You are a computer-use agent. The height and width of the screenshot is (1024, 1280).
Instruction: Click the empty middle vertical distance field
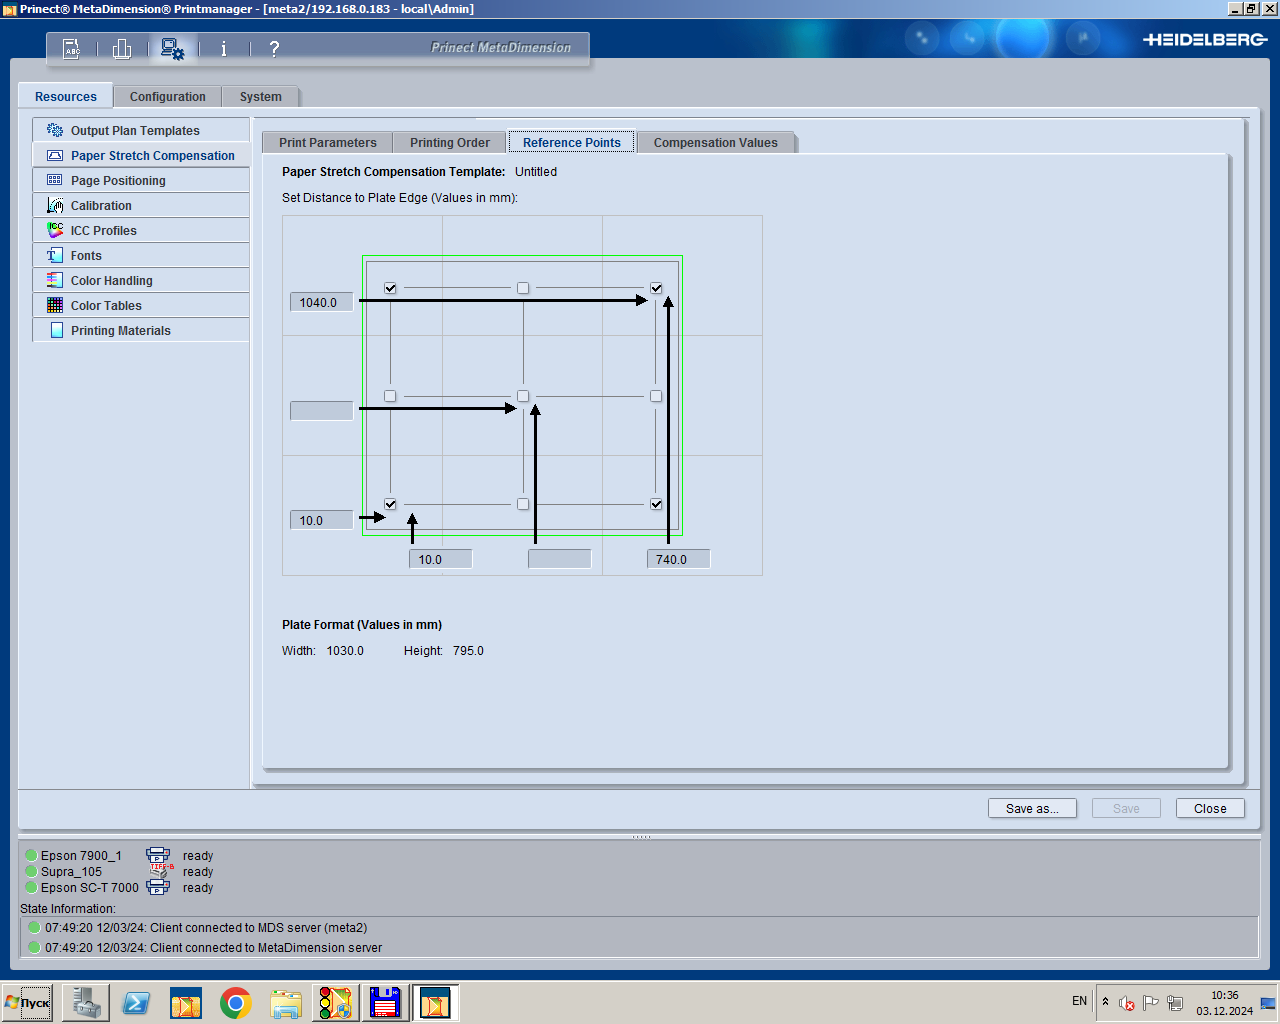point(321,410)
